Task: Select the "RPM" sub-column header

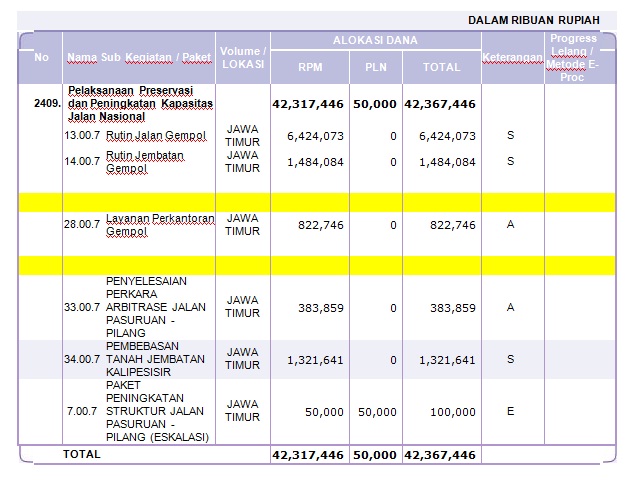Action: tap(310, 67)
